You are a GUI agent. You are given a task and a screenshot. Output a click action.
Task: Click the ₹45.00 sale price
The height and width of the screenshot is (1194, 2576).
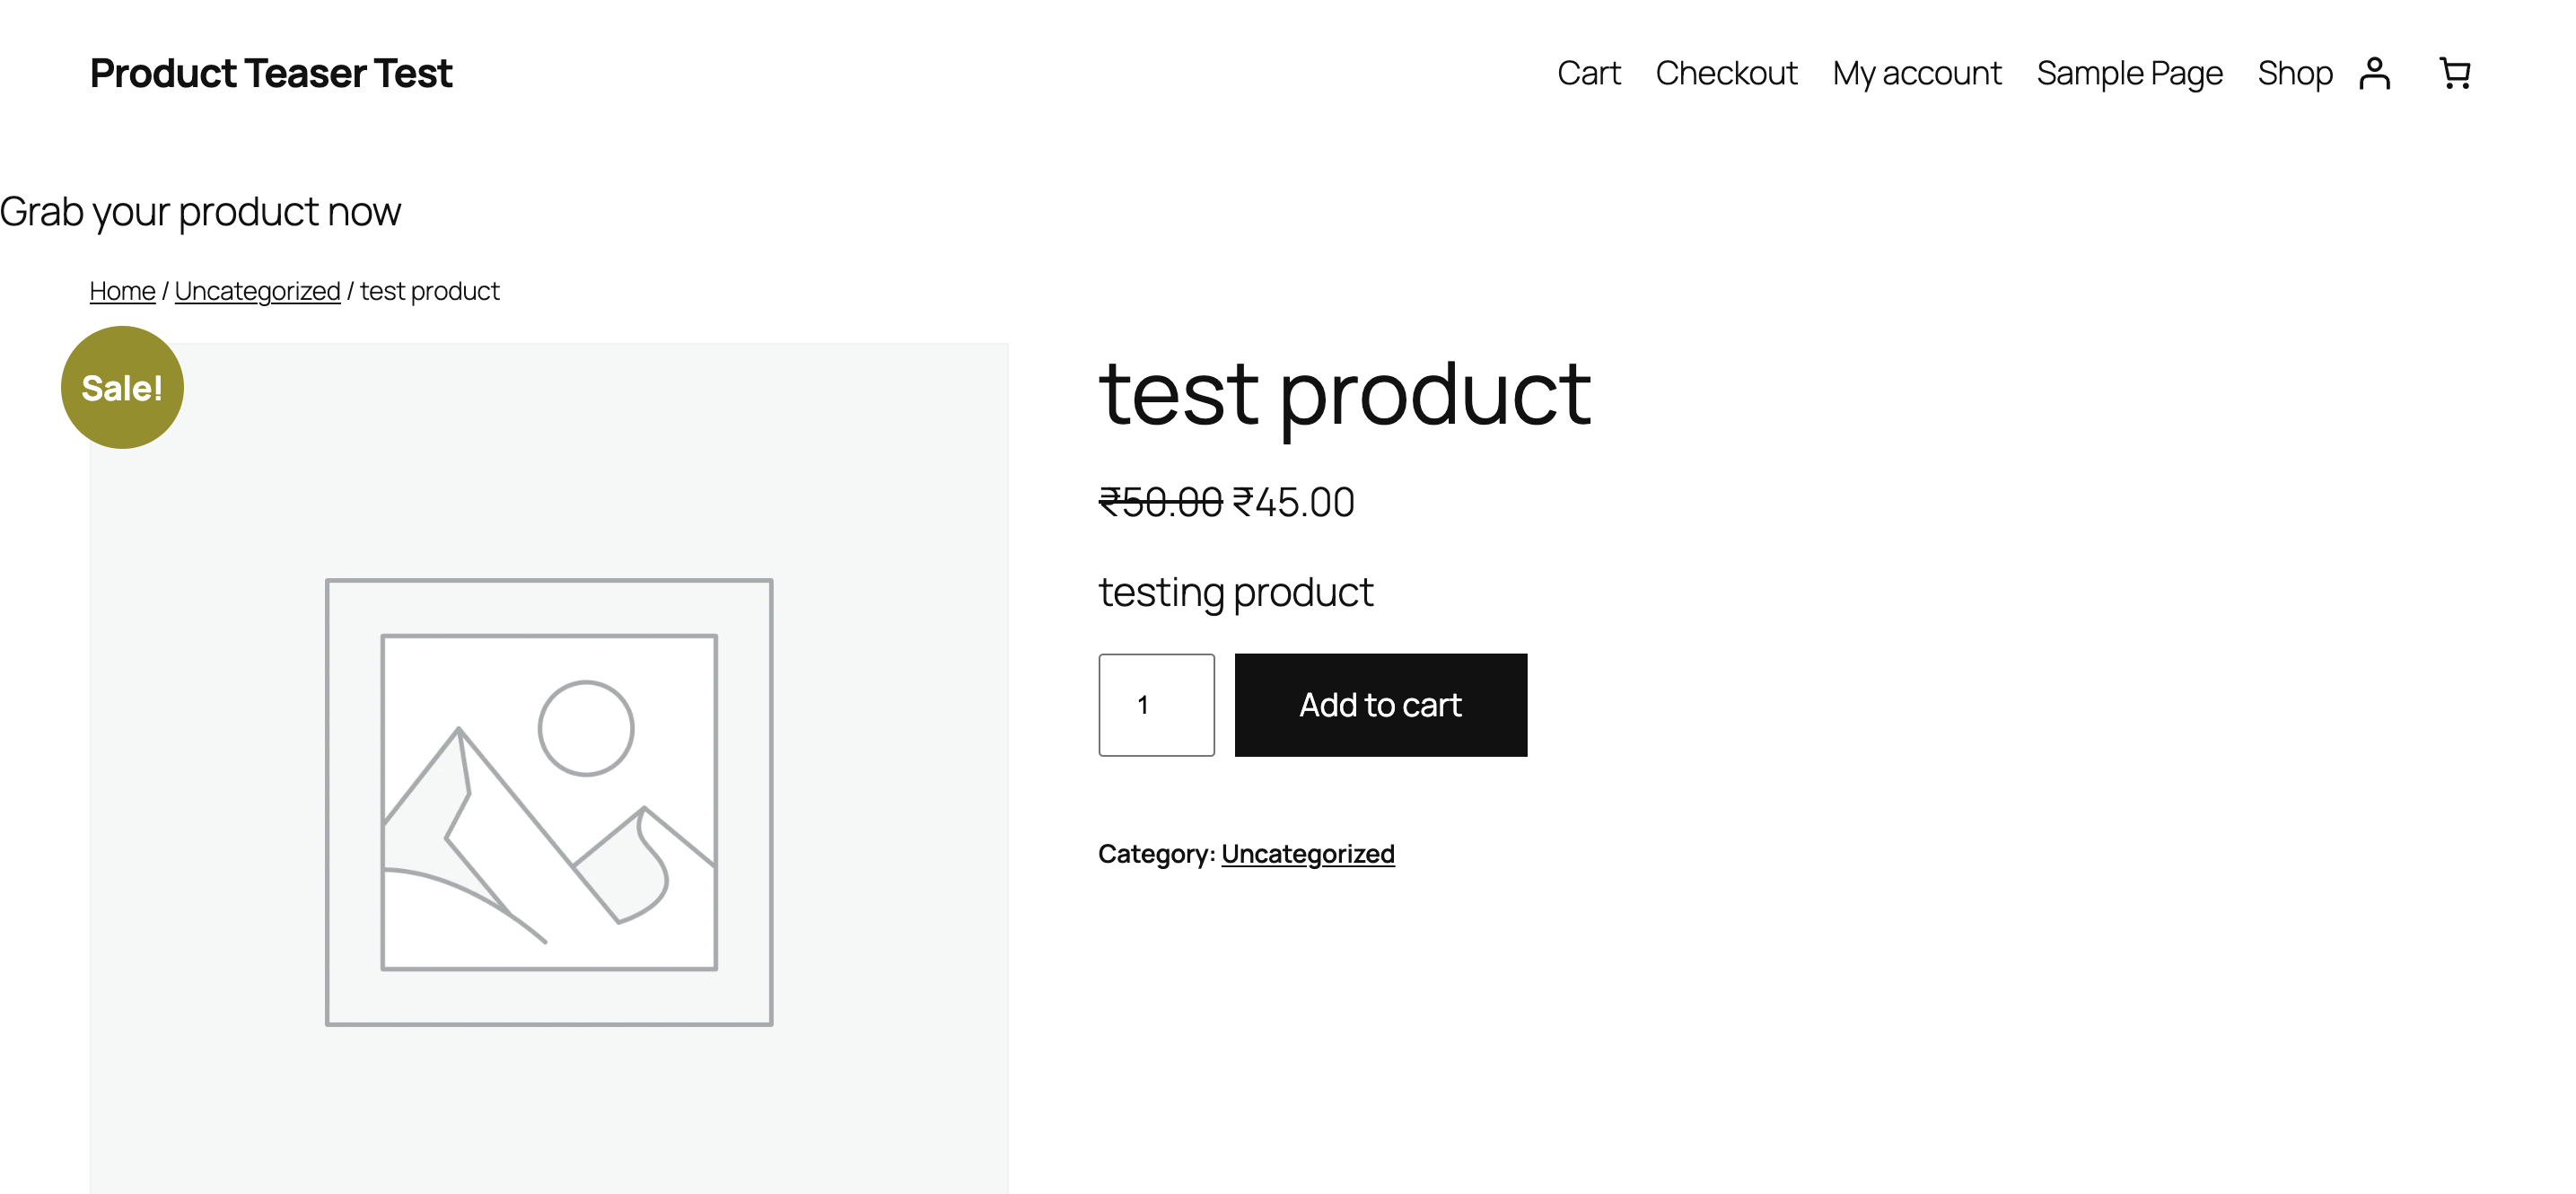pyautogui.click(x=1293, y=502)
